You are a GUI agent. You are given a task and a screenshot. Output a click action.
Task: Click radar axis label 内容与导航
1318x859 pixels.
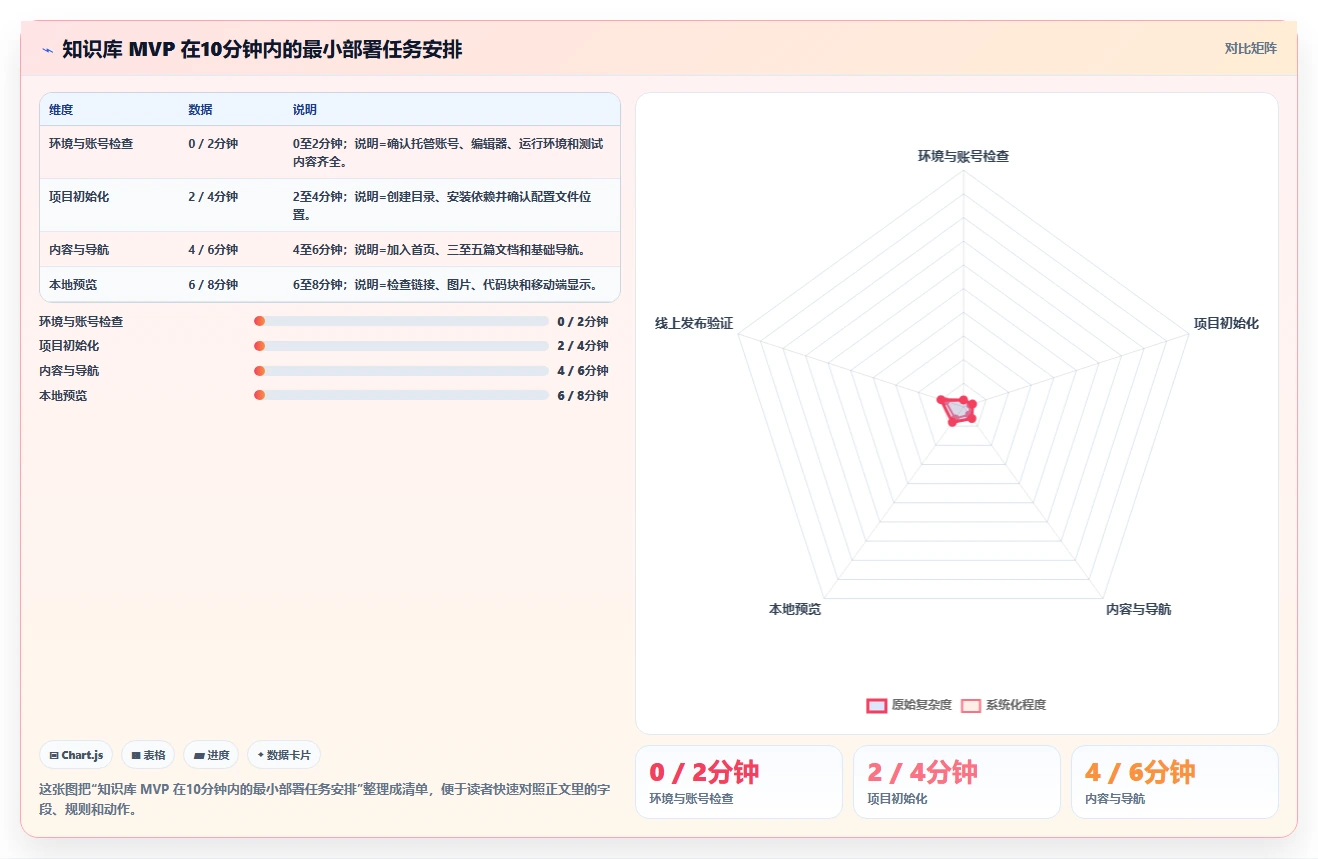(x=1138, y=609)
